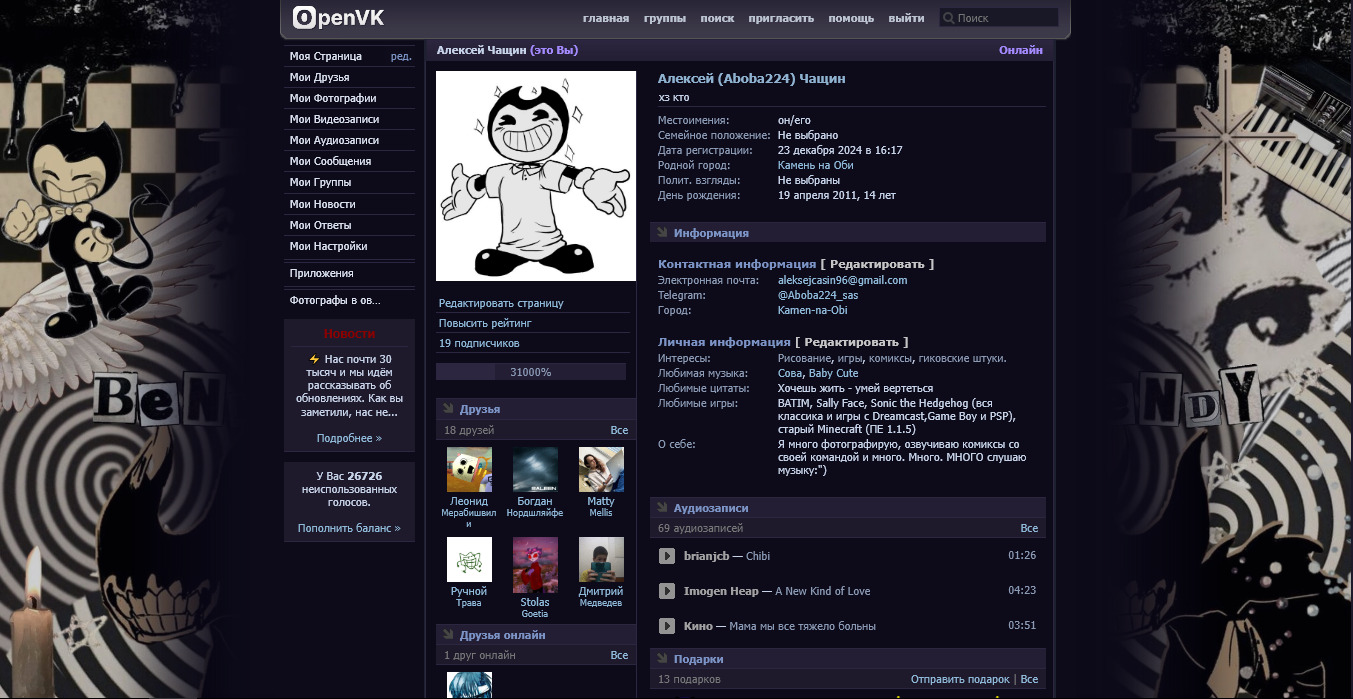Open Ручной Трава avatar
Viewport: 1353px width, 699px height.
tap(469, 559)
